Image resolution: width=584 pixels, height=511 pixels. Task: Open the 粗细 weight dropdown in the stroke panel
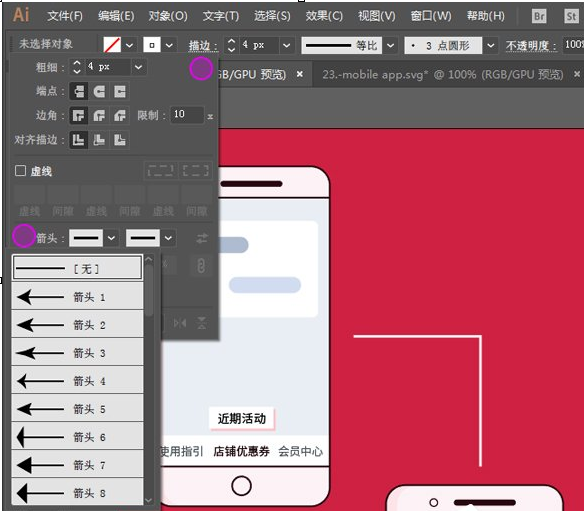tap(139, 67)
